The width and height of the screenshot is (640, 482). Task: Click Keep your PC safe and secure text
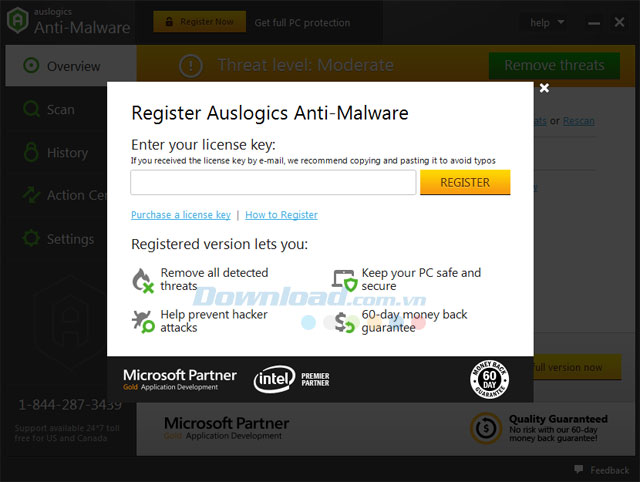point(421,279)
